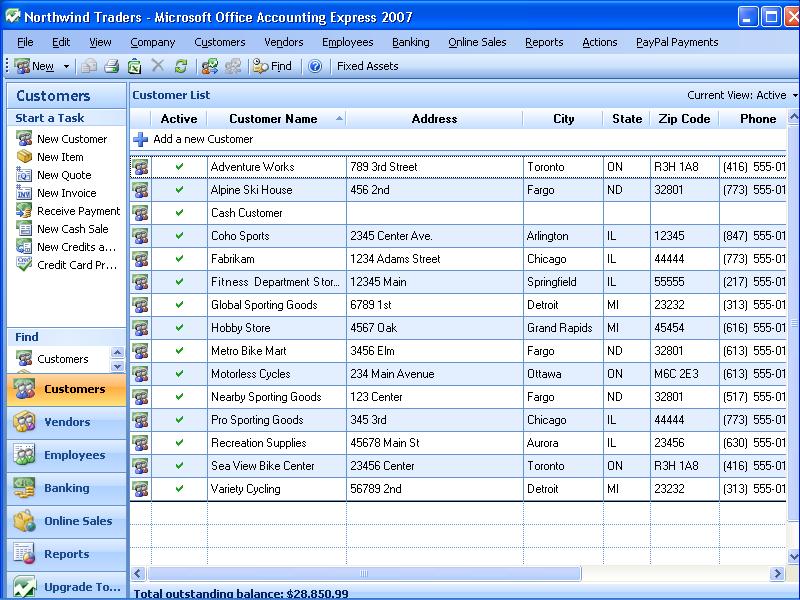Image resolution: width=800 pixels, height=600 pixels.
Task: Click the Fixed Assets toolbar button
Action: click(x=367, y=66)
